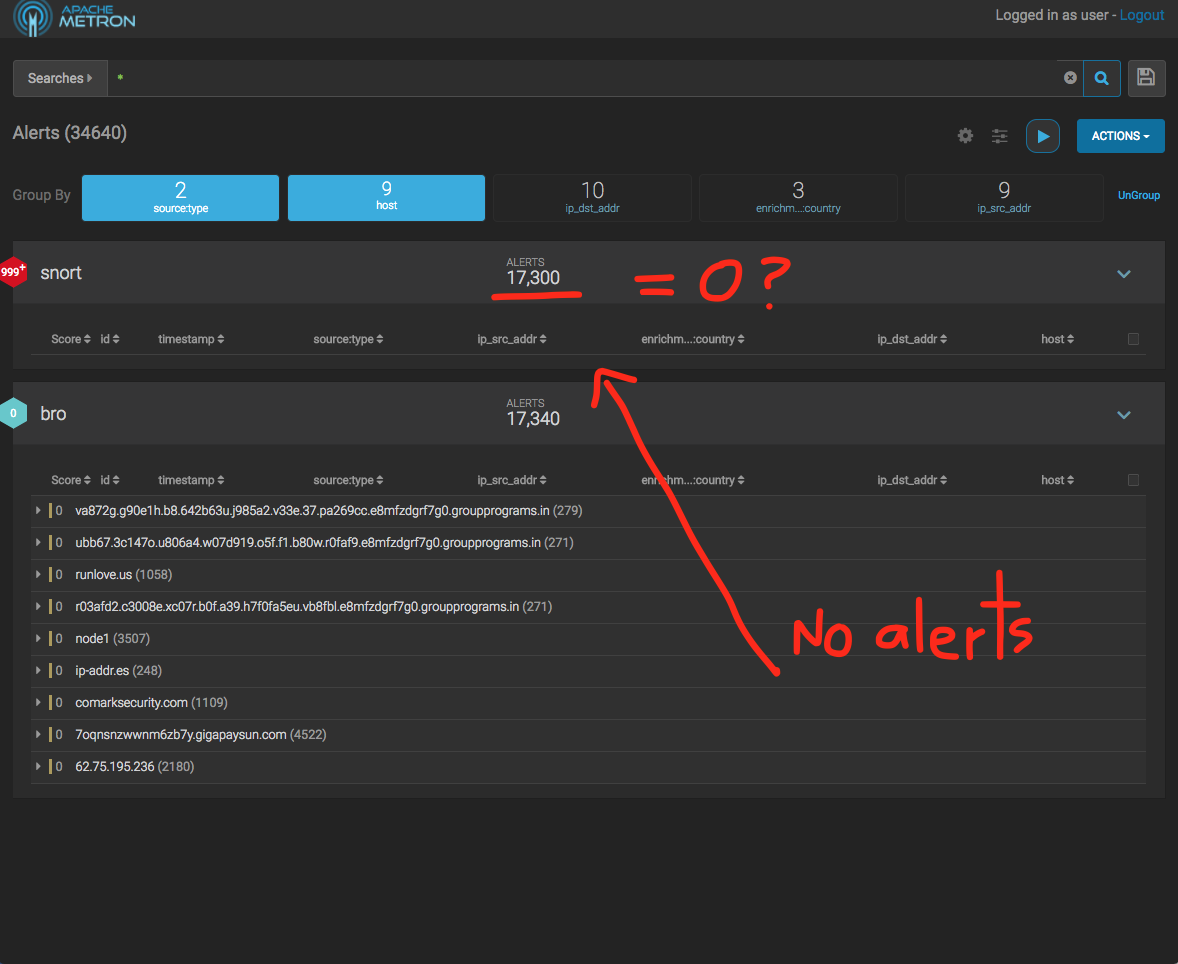
Task: Sort bro table by source:type
Action: point(348,480)
